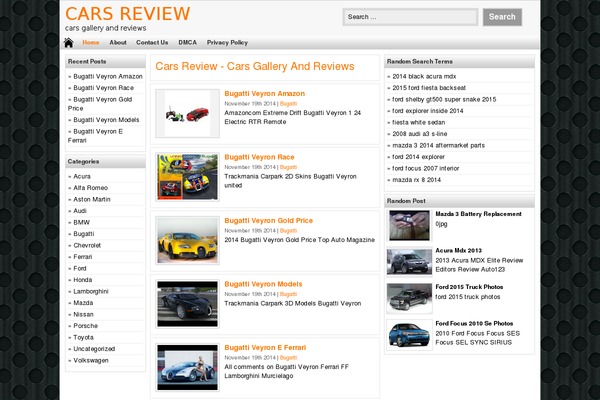Screen dimensions: 600x400
Task: Click the Ford 2015 Truck Photos thumbnail
Action: tap(409, 298)
